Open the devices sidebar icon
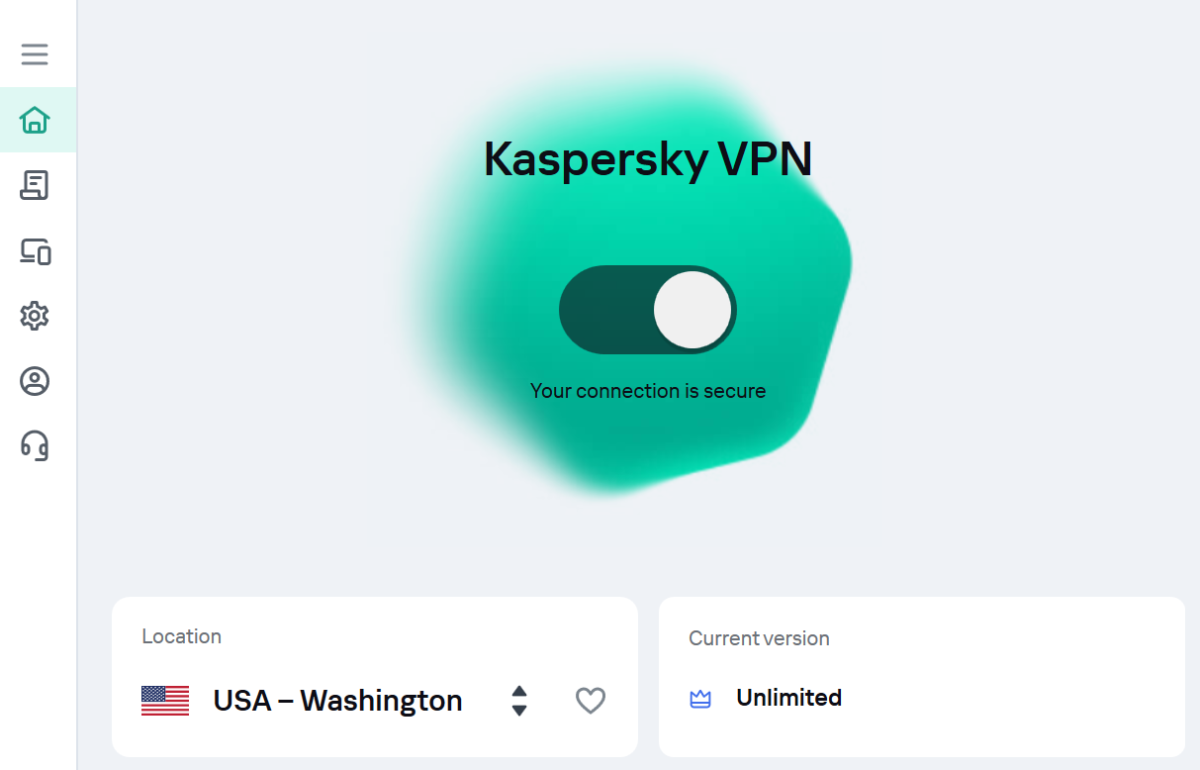1200x770 pixels. (35, 251)
